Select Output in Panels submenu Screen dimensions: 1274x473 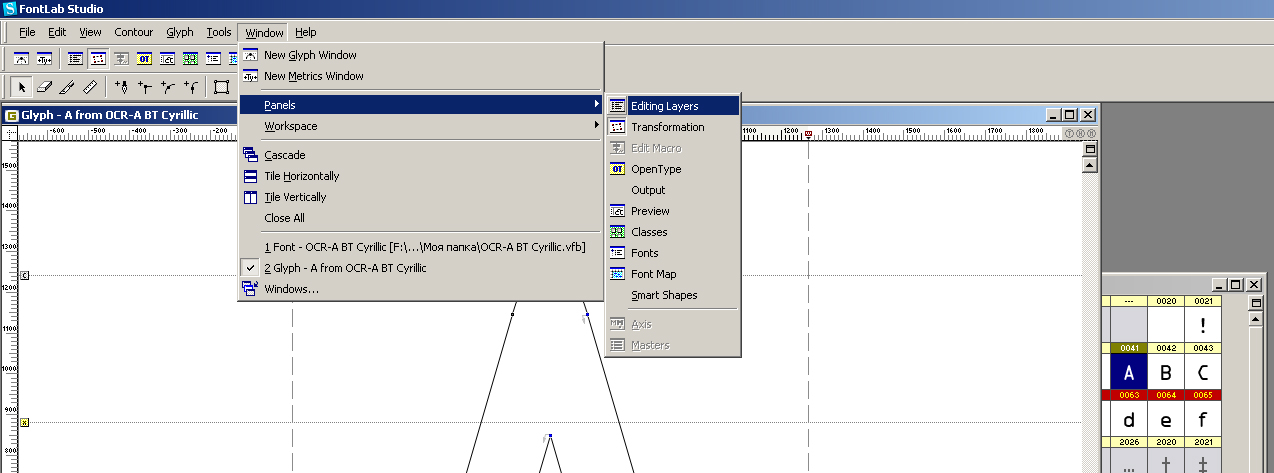coord(672,190)
